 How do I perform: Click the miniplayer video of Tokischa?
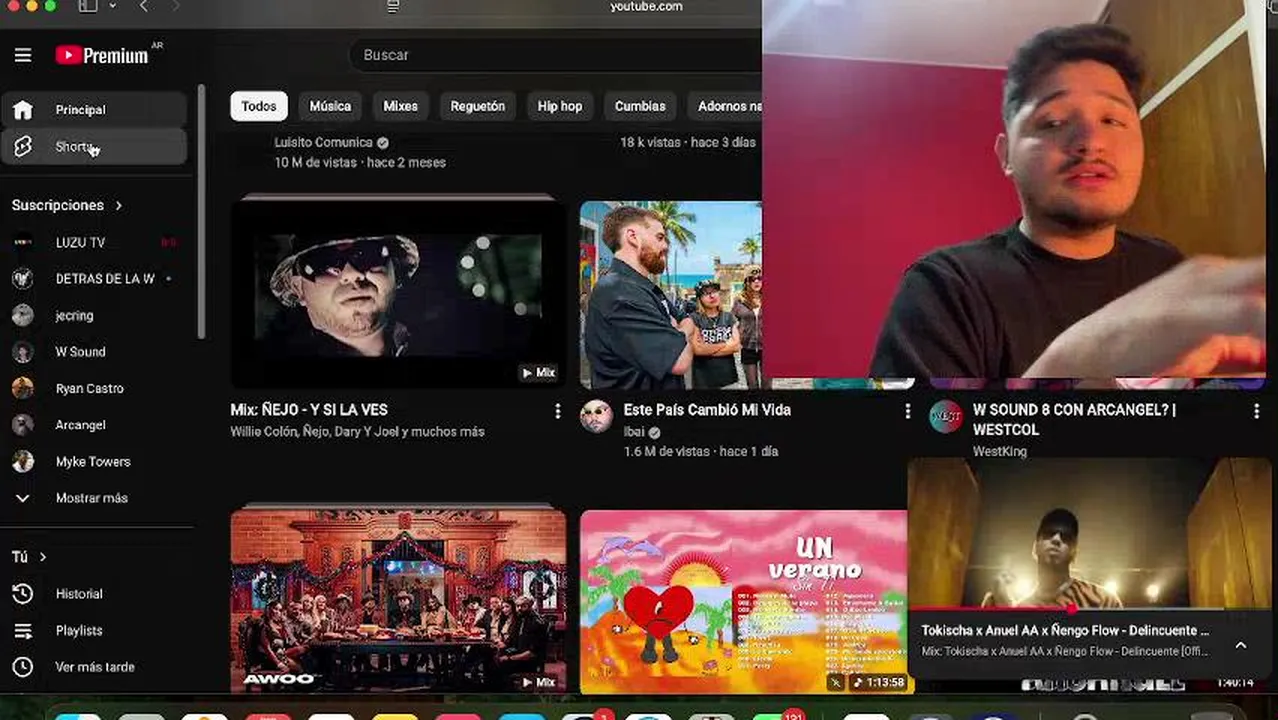click(1089, 533)
